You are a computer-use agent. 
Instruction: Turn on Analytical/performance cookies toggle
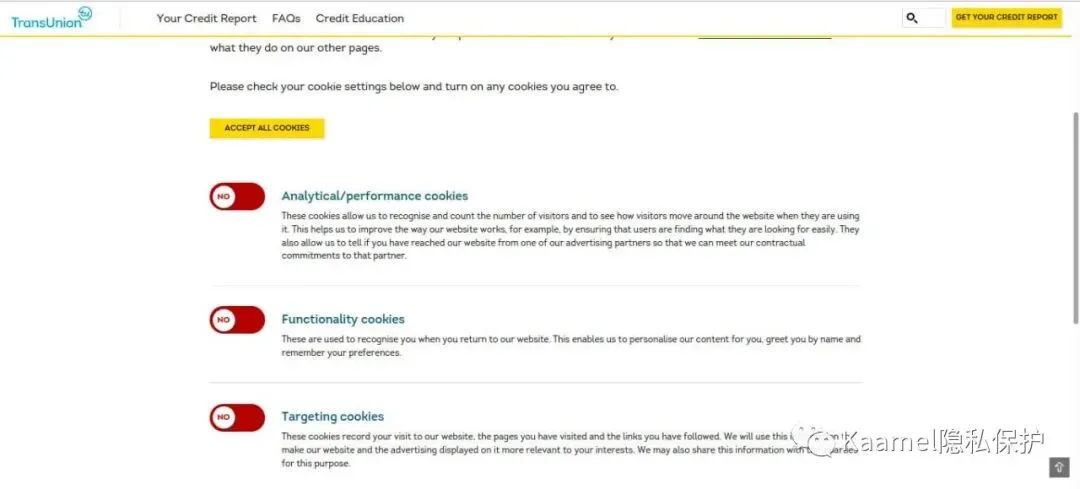point(238,196)
